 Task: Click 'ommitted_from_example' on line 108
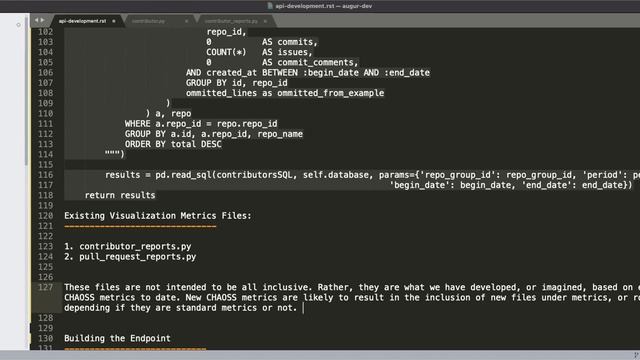coord(331,93)
